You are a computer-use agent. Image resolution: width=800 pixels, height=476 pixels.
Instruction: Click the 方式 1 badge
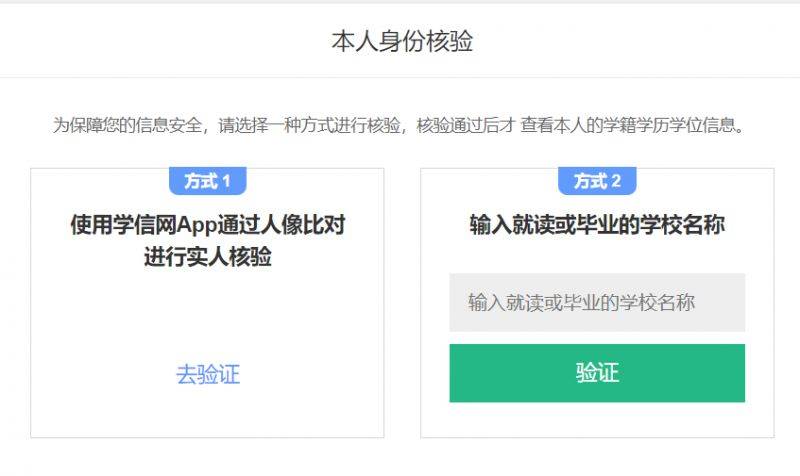click(208, 181)
